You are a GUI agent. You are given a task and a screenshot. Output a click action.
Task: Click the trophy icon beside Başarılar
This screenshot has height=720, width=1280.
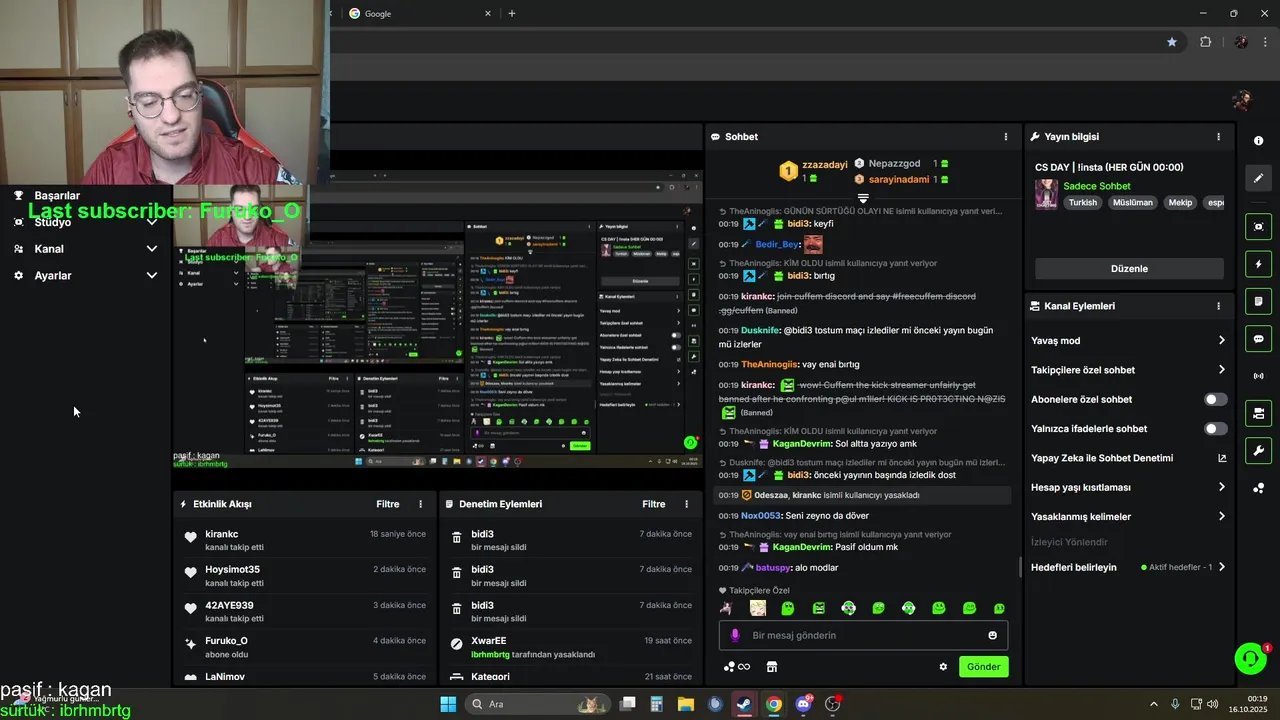coord(18,196)
